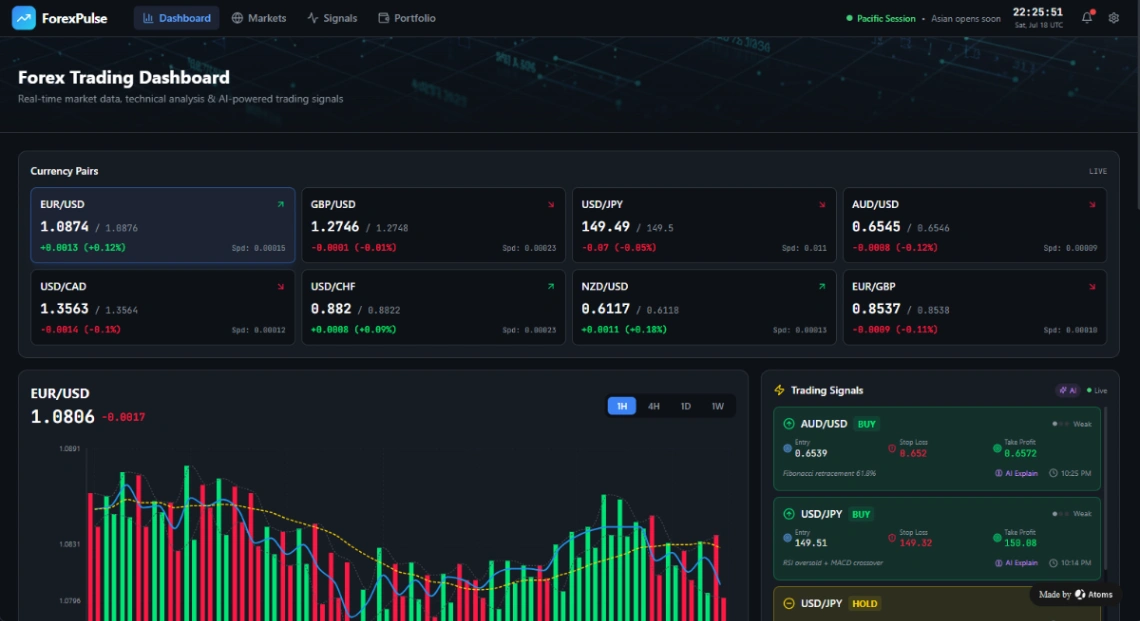
Task: Click the AUD/USD BUY signal arrow icon
Action: point(789,424)
